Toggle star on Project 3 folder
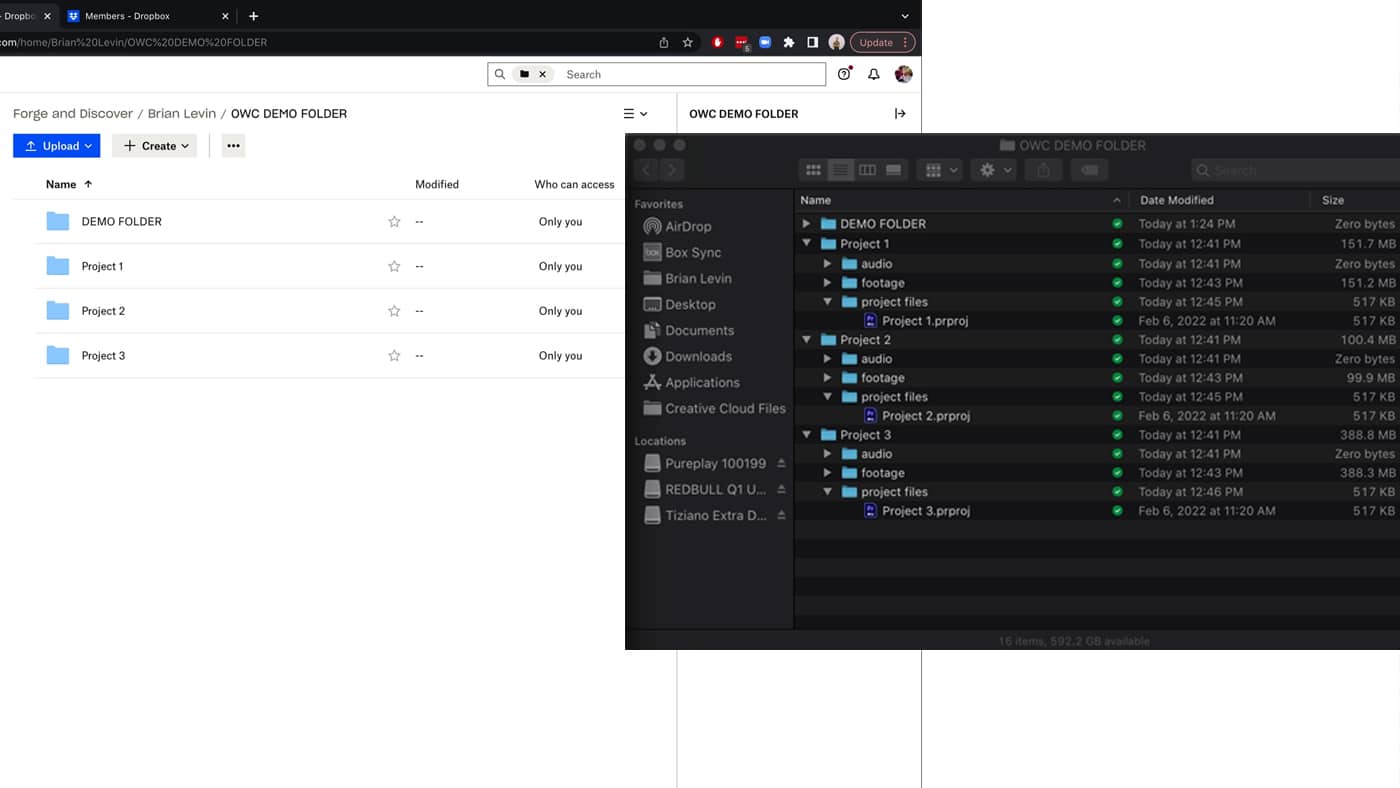 click(394, 356)
